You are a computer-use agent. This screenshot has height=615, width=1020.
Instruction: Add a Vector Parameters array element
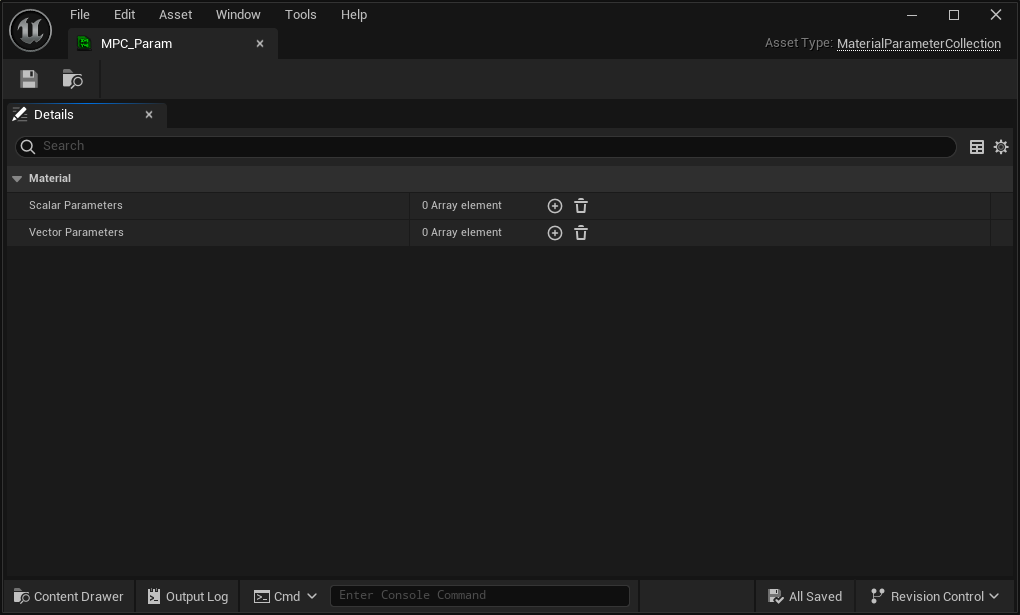pyautogui.click(x=555, y=233)
